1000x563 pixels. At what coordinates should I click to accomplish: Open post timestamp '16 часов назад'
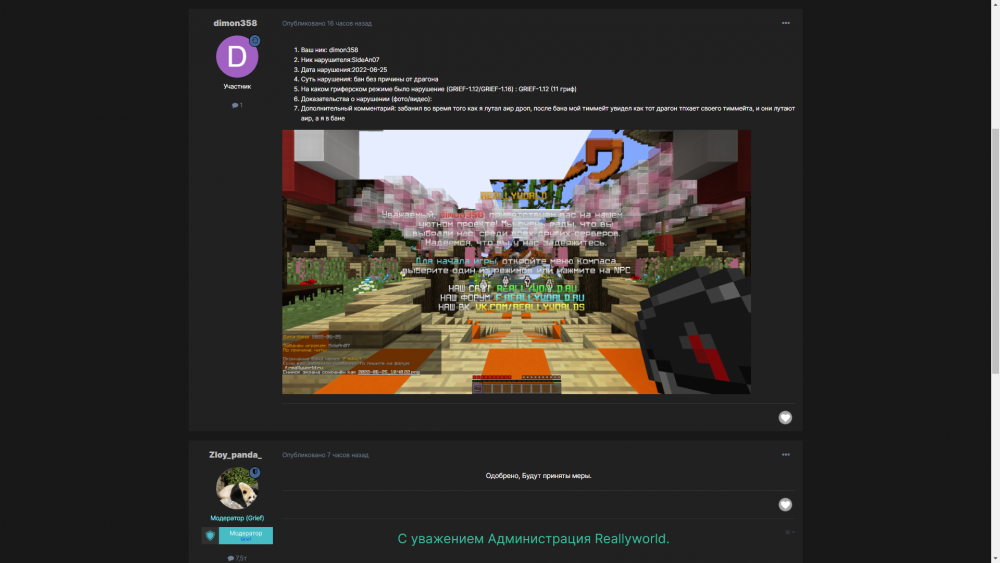tap(349, 24)
